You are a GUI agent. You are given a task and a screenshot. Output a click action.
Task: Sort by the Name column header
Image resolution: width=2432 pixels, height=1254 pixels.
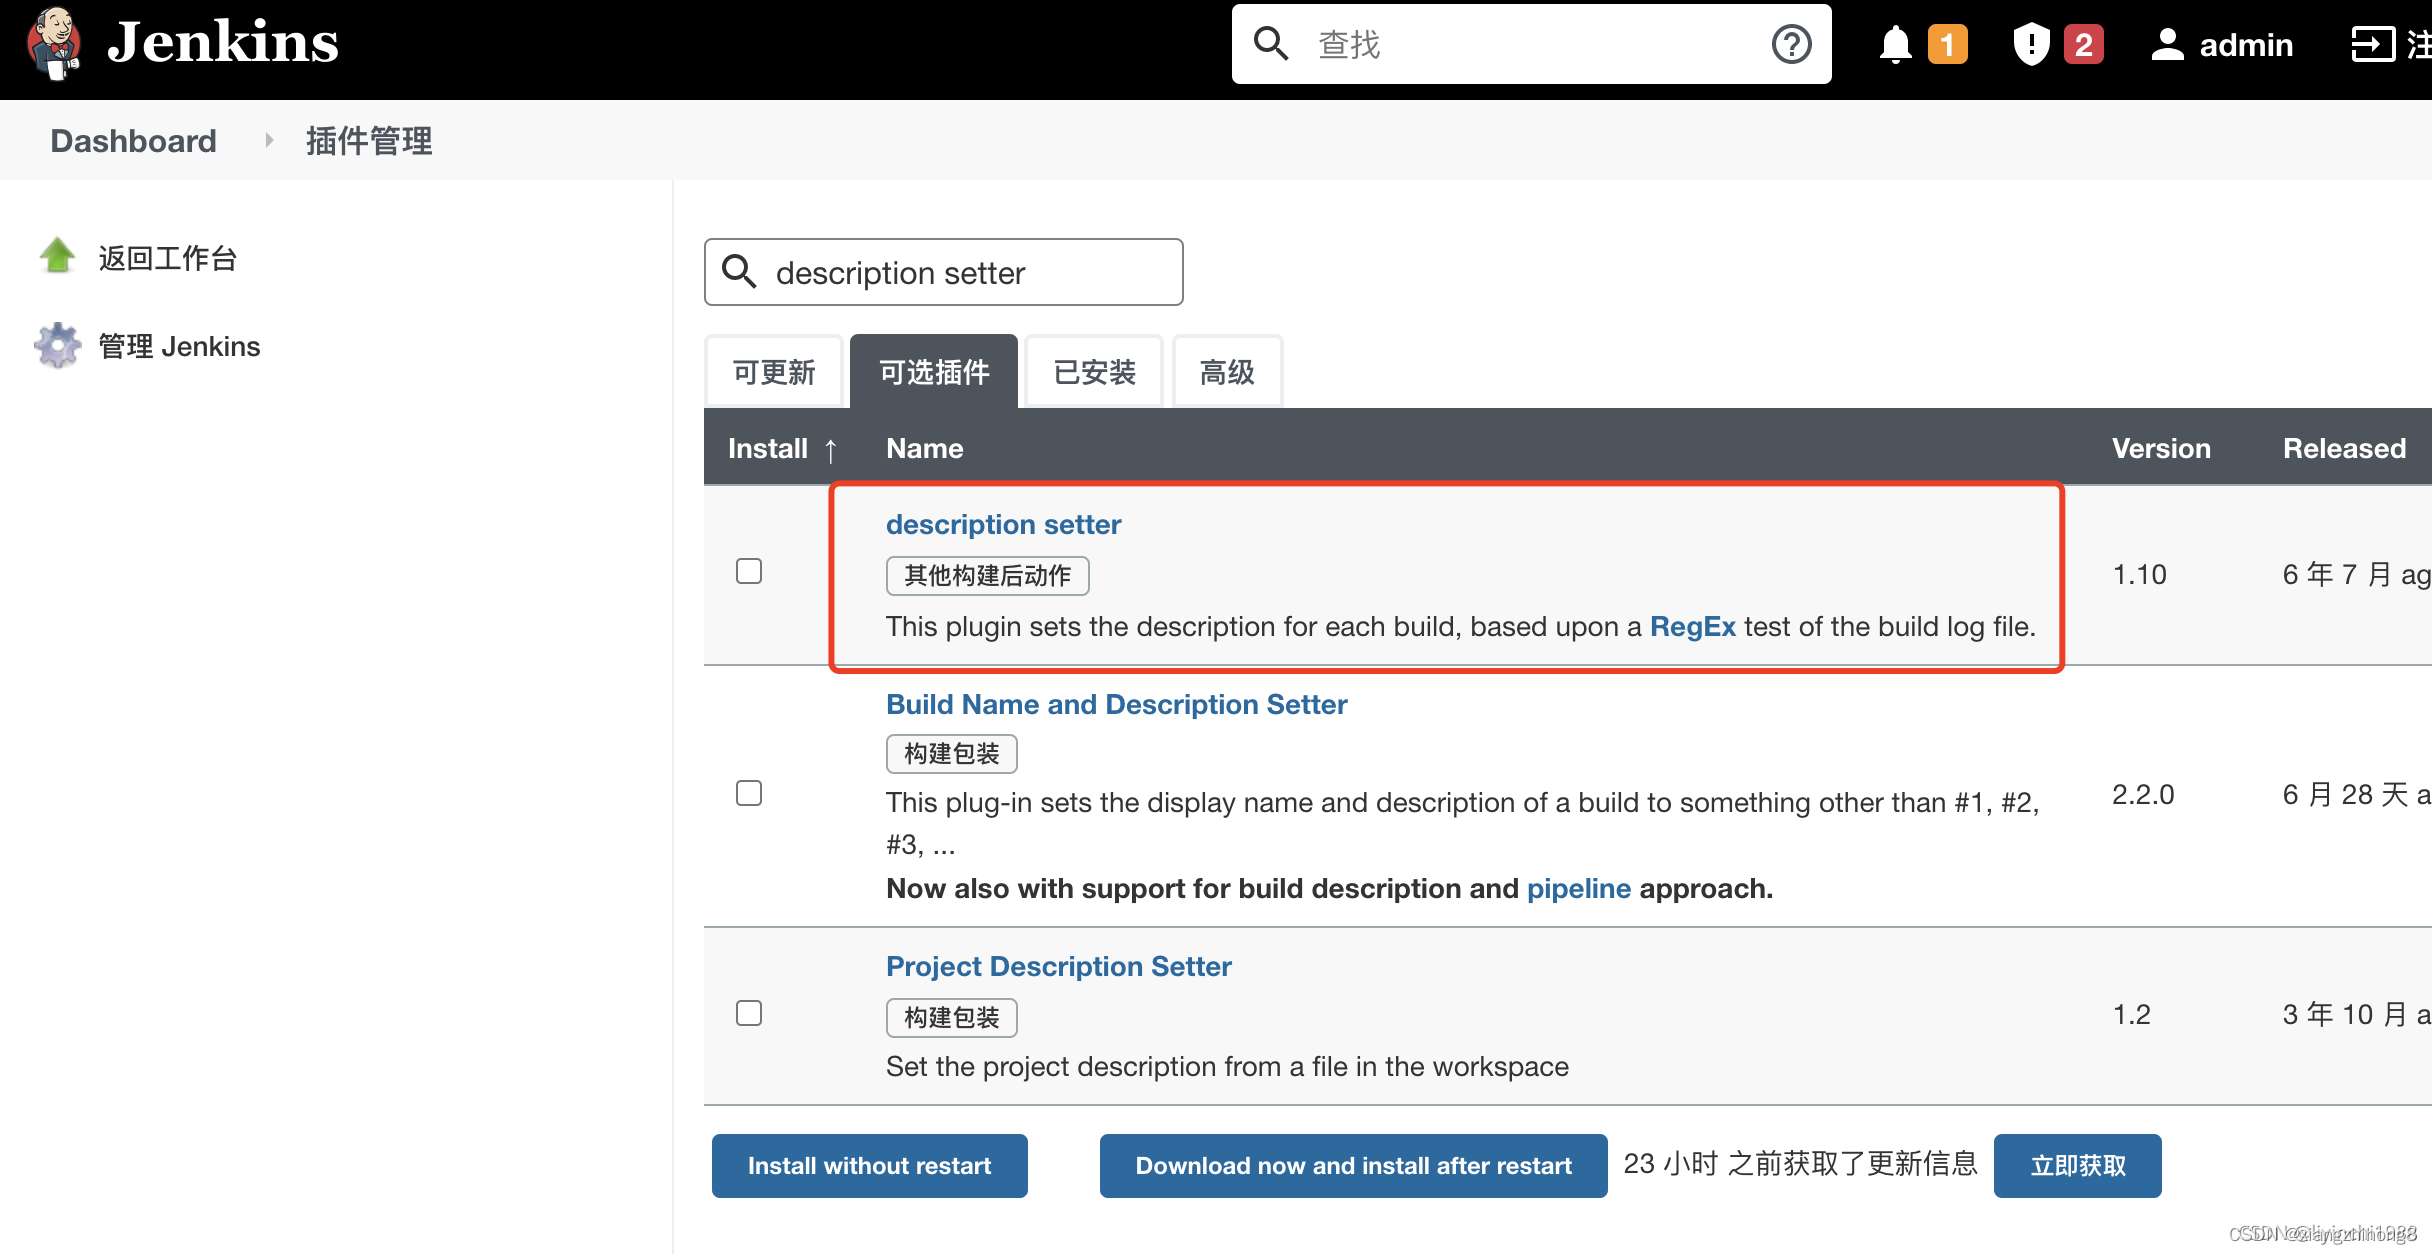pyautogui.click(x=925, y=448)
